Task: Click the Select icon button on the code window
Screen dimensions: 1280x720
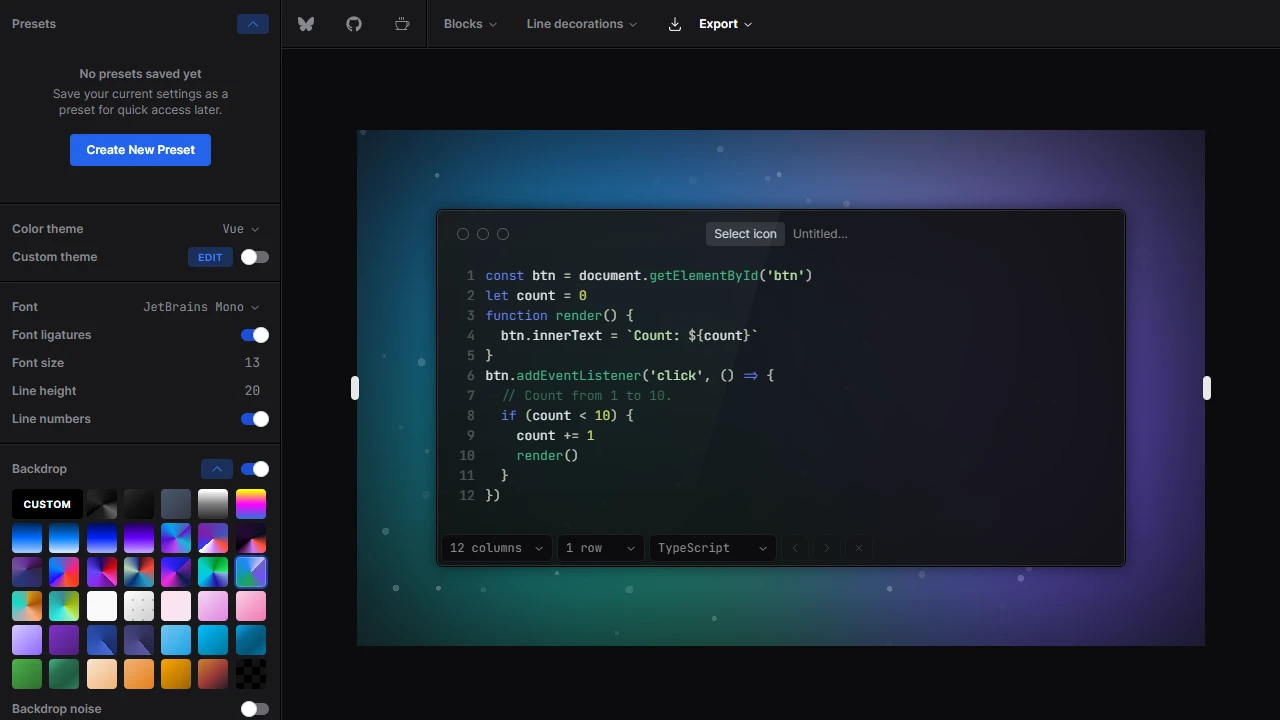Action: point(745,233)
